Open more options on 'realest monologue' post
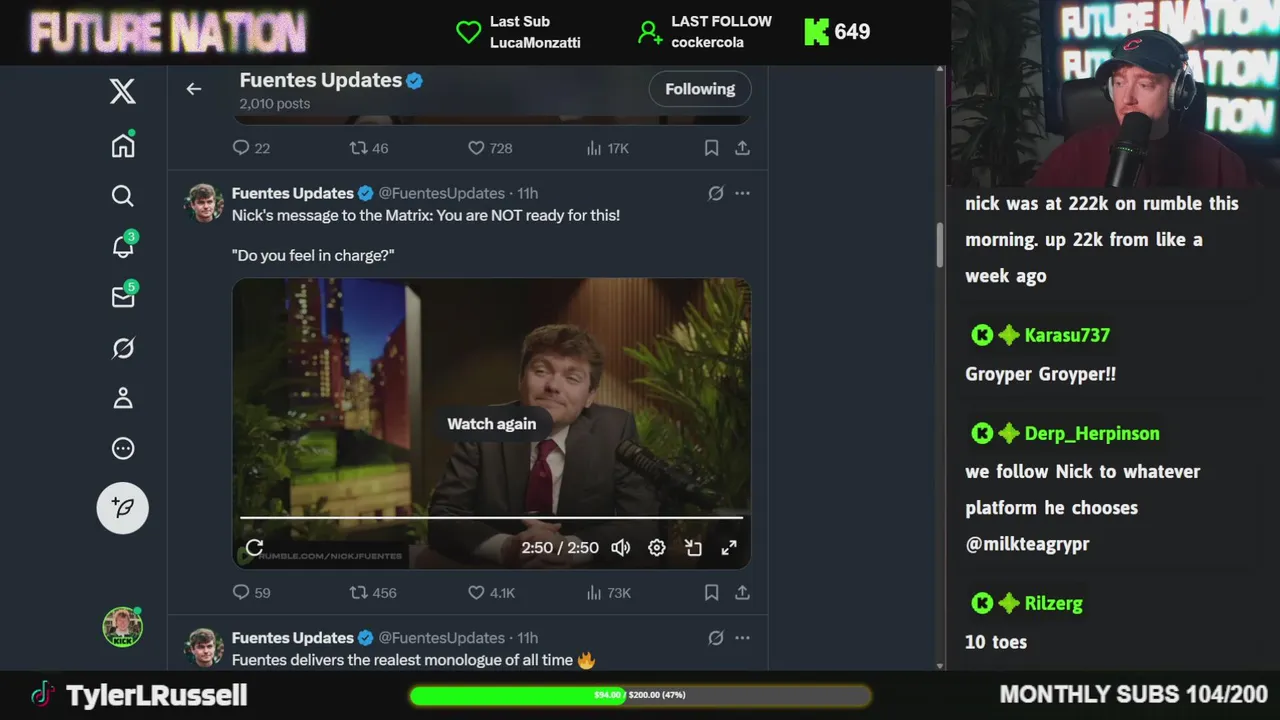Viewport: 1280px width, 720px height. 742,637
